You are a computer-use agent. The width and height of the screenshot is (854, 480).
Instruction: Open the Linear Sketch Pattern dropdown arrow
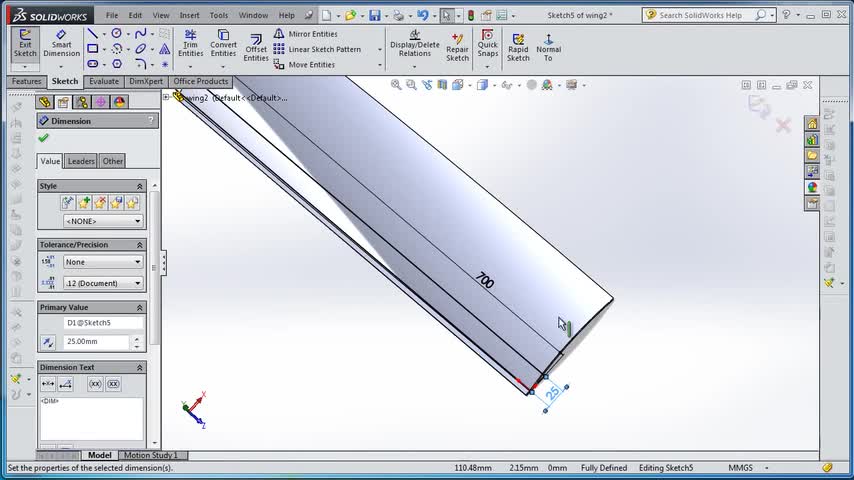pos(380,50)
